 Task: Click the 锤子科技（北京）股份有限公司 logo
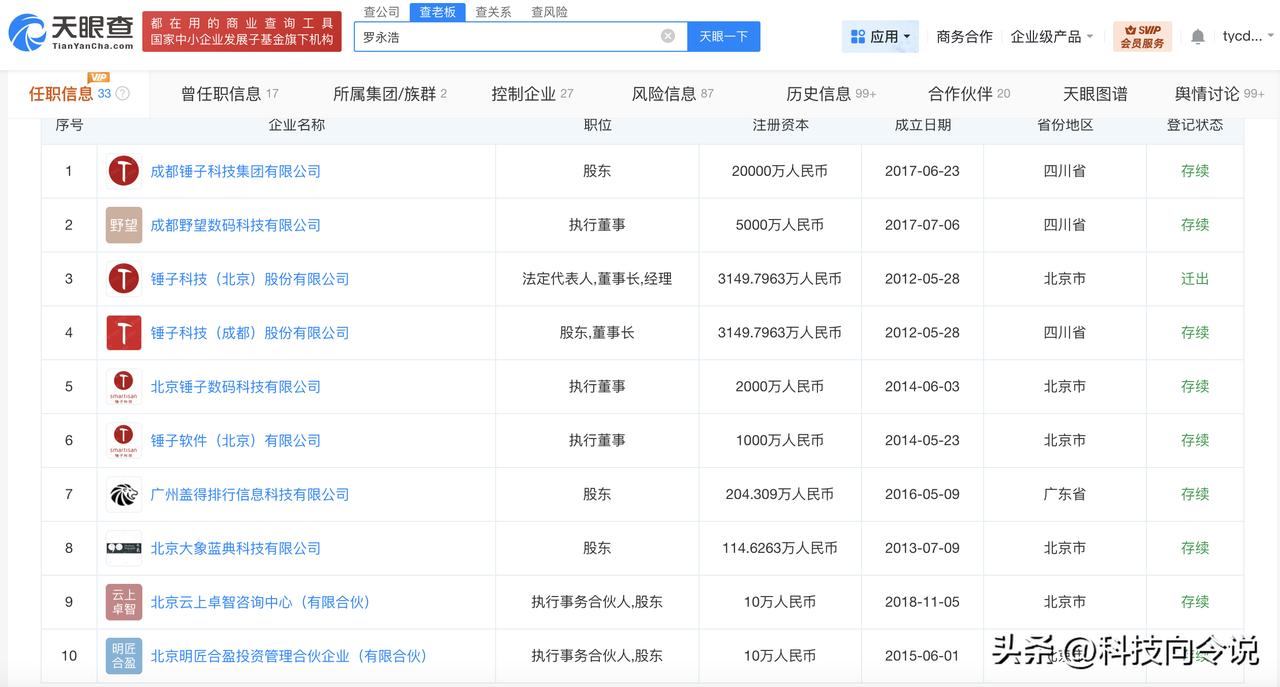tap(124, 279)
